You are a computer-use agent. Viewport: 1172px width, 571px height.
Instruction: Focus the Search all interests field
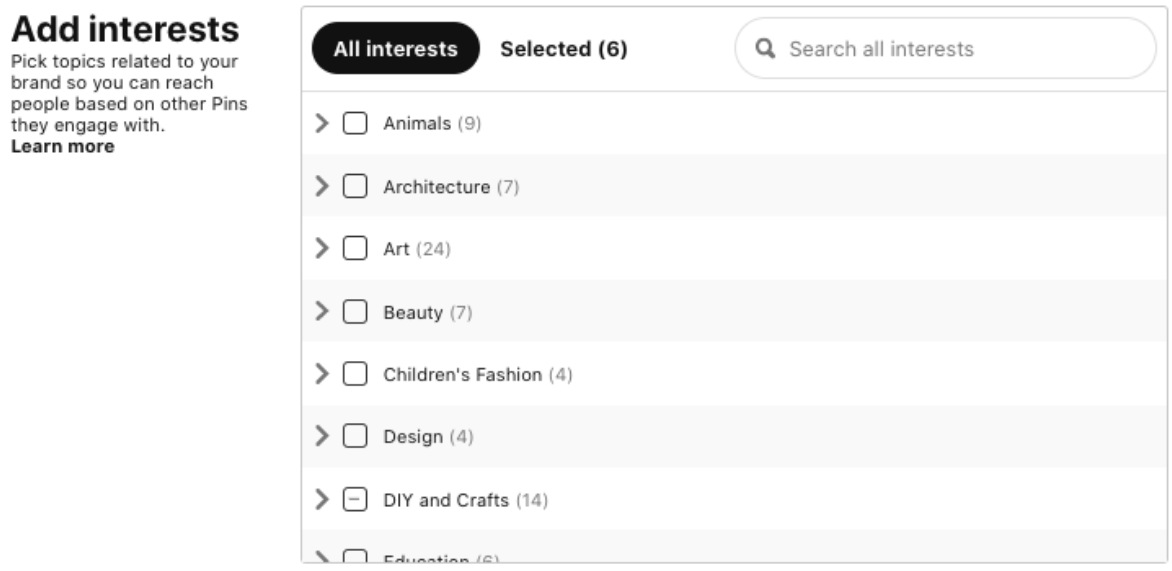point(960,49)
